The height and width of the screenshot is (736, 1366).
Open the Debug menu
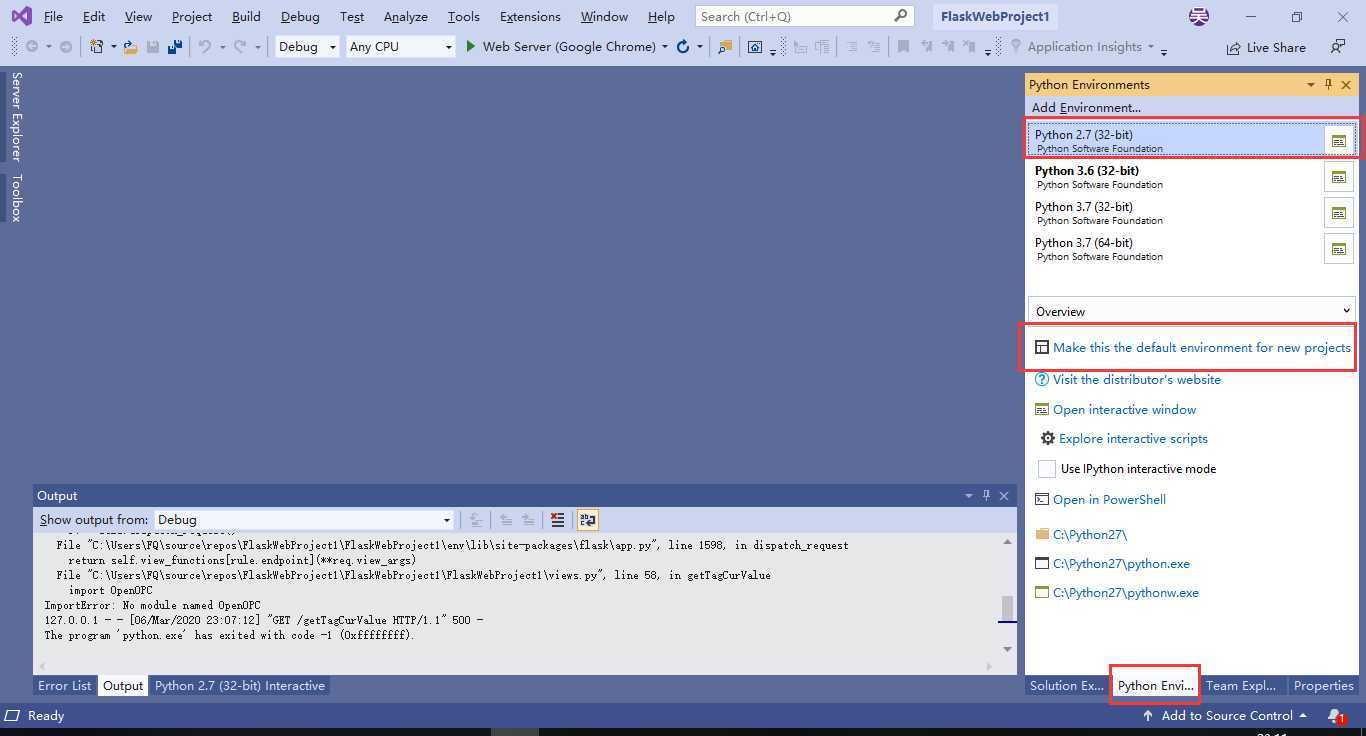tap(300, 16)
